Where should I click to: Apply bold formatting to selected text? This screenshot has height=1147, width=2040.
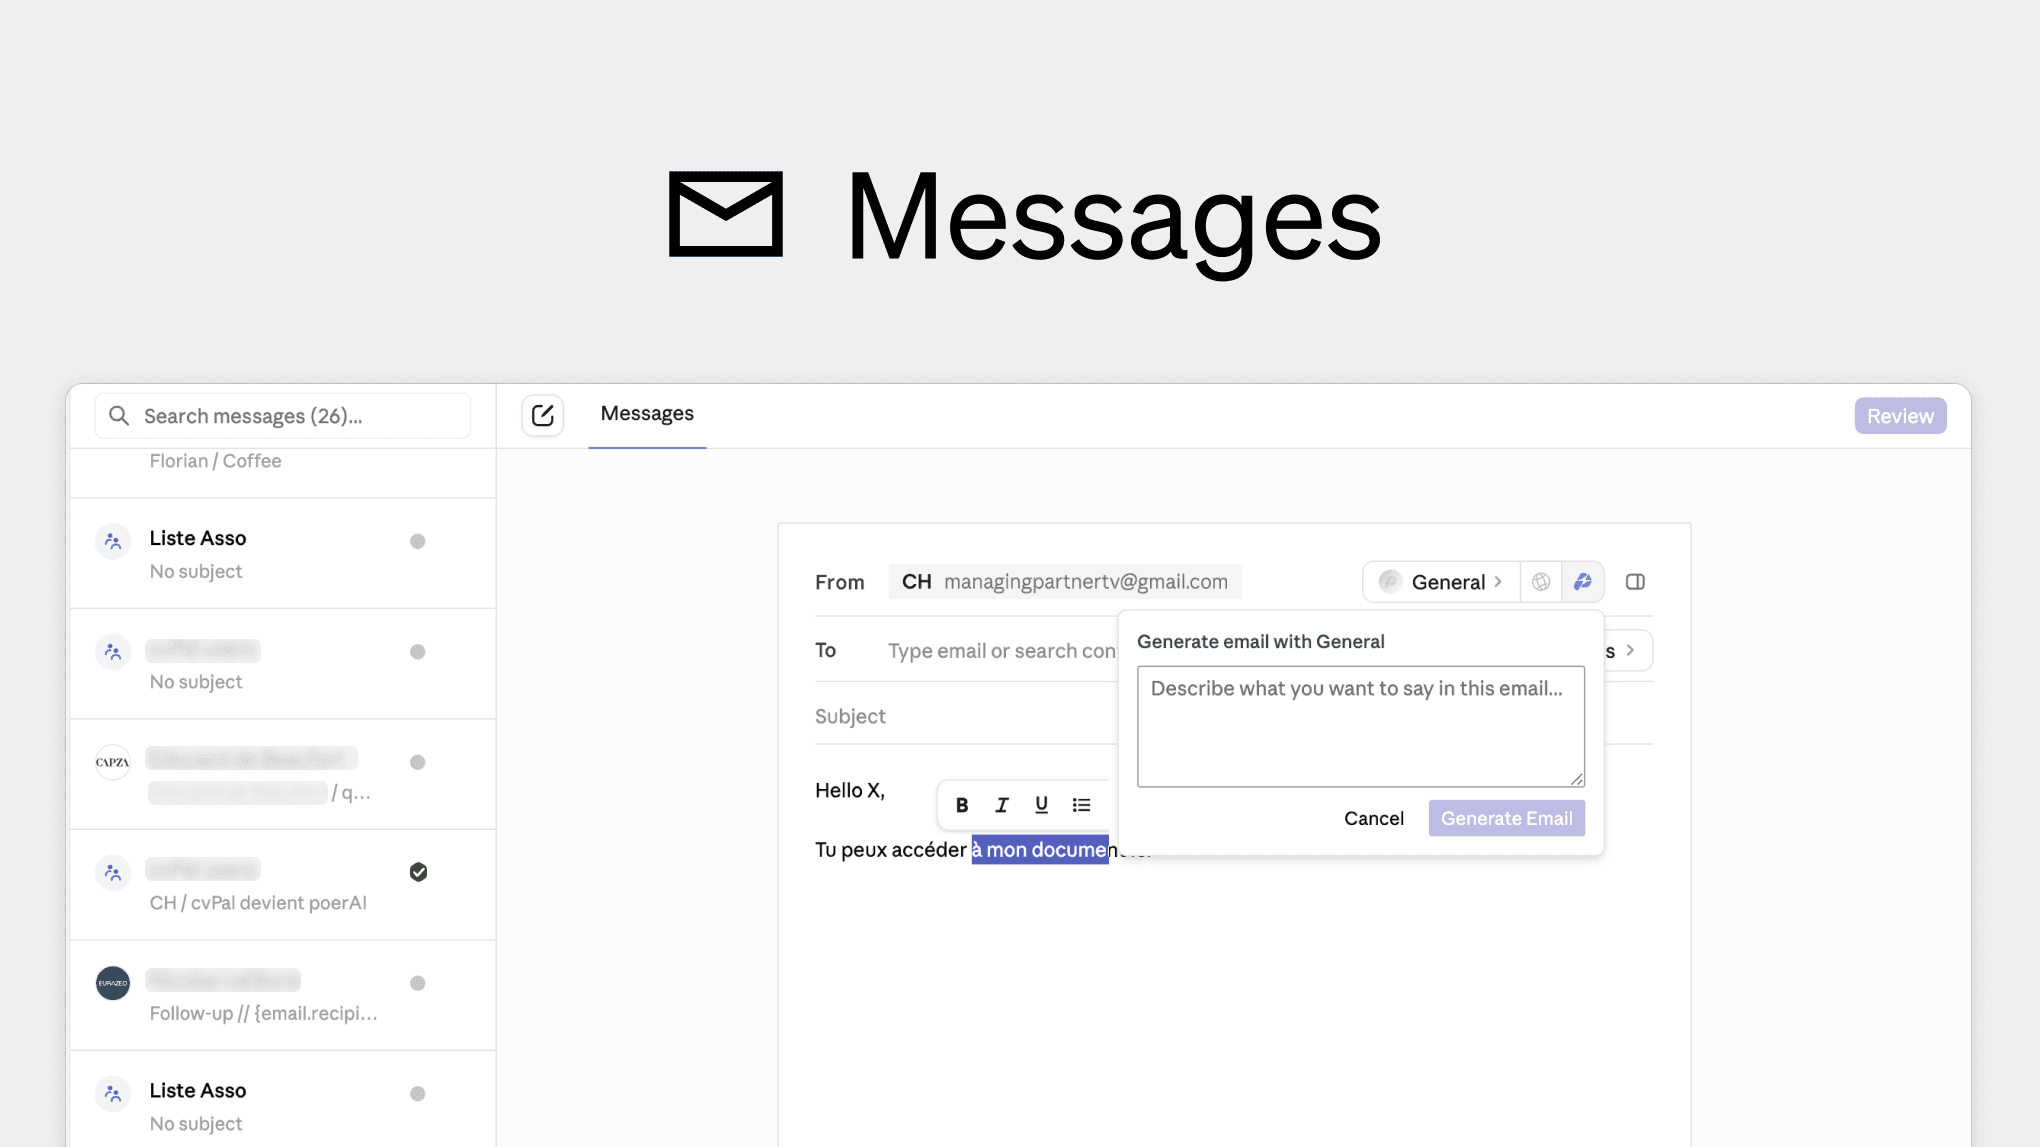[x=961, y=804]
